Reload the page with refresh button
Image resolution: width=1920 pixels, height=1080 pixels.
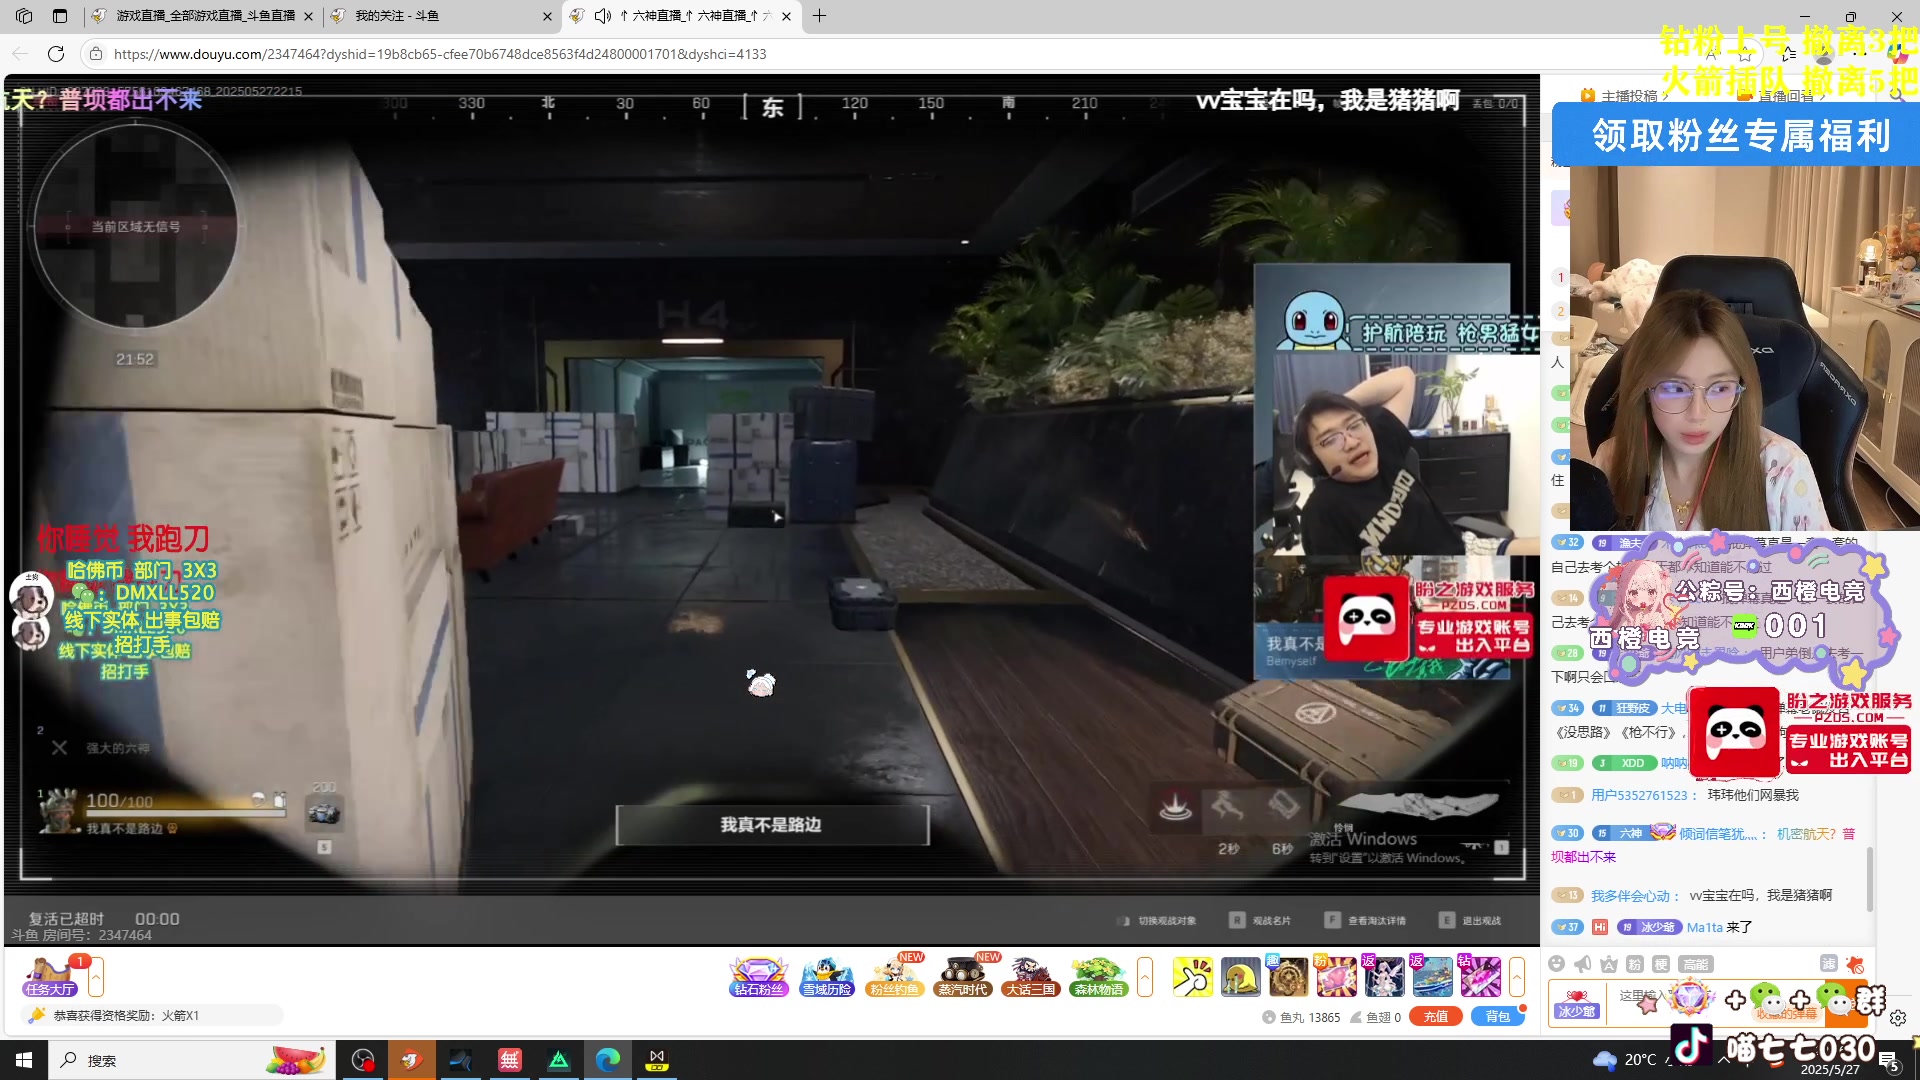(x=56, y=54)
